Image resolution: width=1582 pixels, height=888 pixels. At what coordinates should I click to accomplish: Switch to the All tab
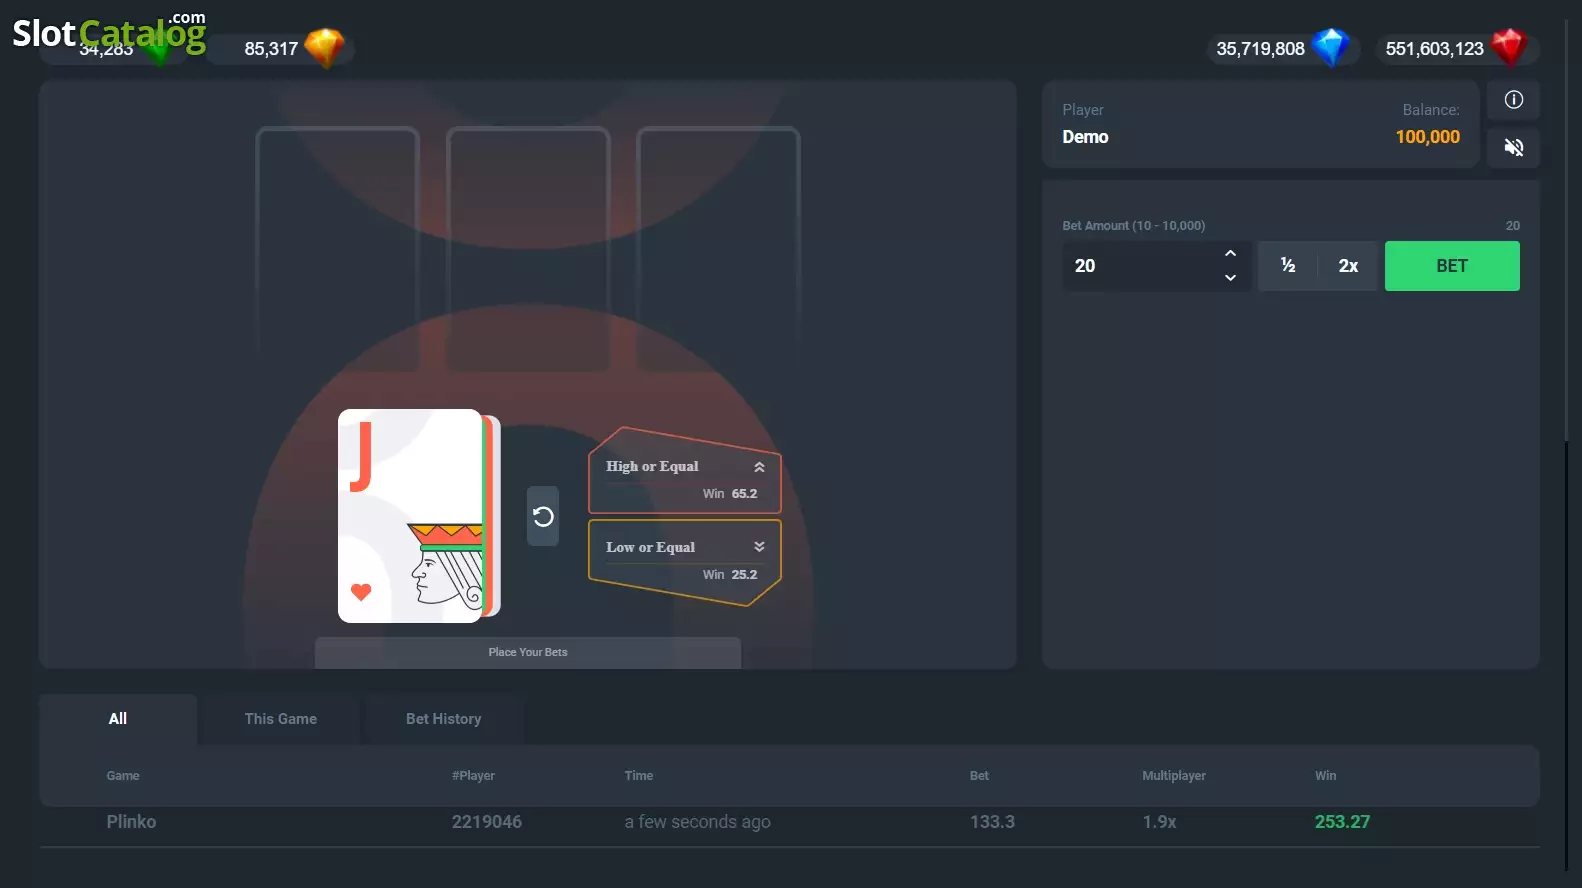click(x=118, y=719)
